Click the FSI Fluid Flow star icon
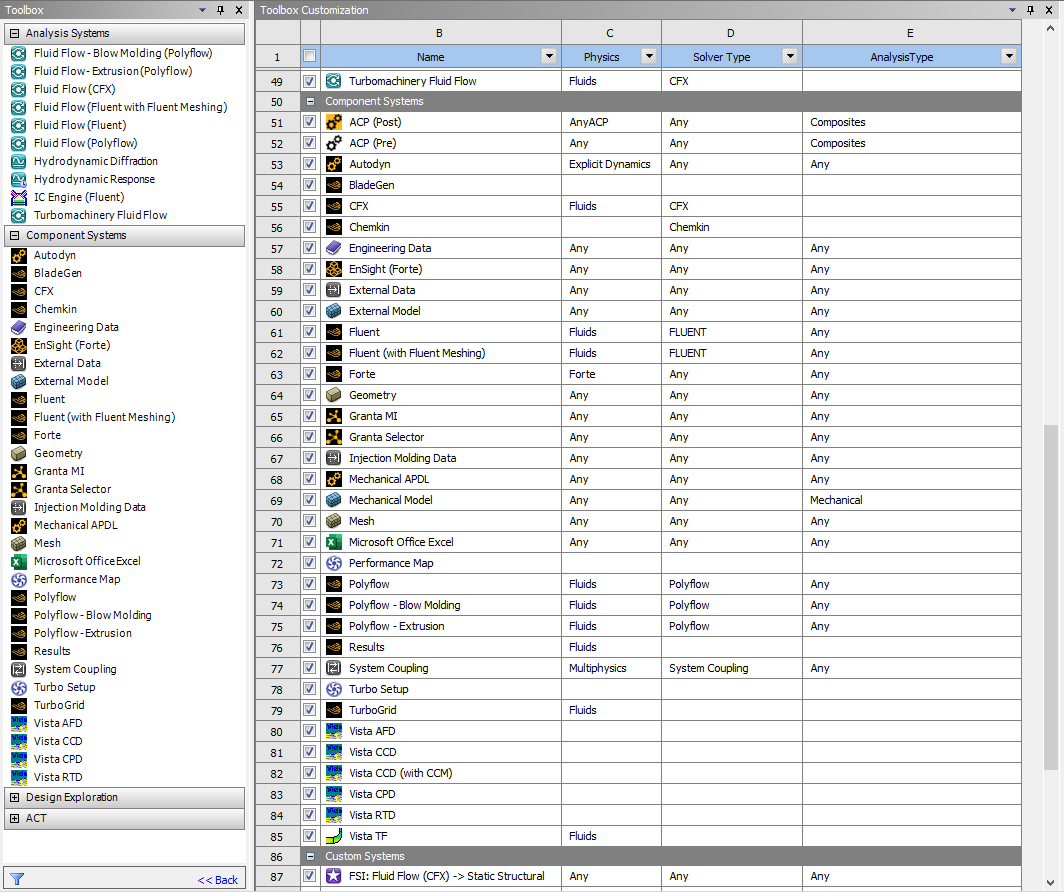Image resolution: width=1064 pixels, height=892 pixels. pyautogui.click(x=334, y=877)
